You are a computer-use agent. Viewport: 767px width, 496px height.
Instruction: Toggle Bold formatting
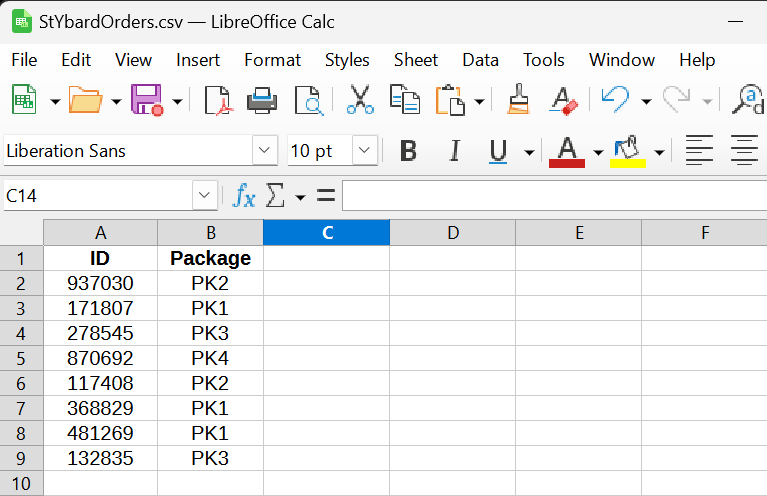click(408, 151)
